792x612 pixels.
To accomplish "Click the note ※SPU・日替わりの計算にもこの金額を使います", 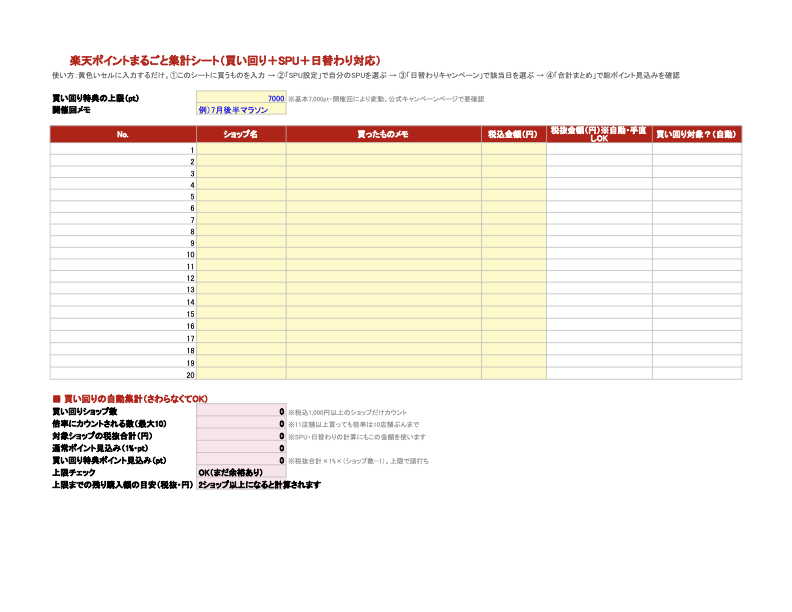I will (x=357, y=437).
